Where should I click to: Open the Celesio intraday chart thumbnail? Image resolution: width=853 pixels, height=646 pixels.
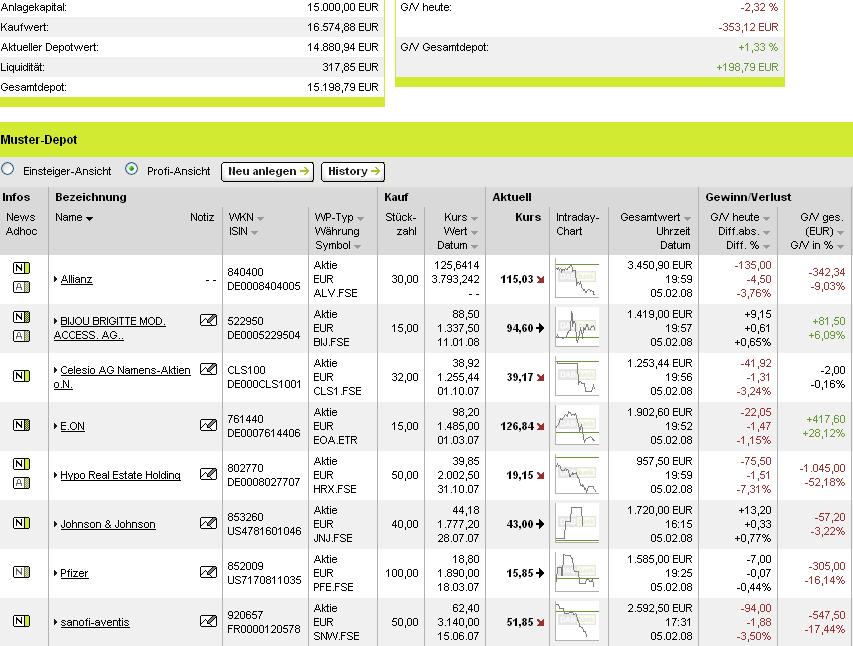(x=577, y=377)
